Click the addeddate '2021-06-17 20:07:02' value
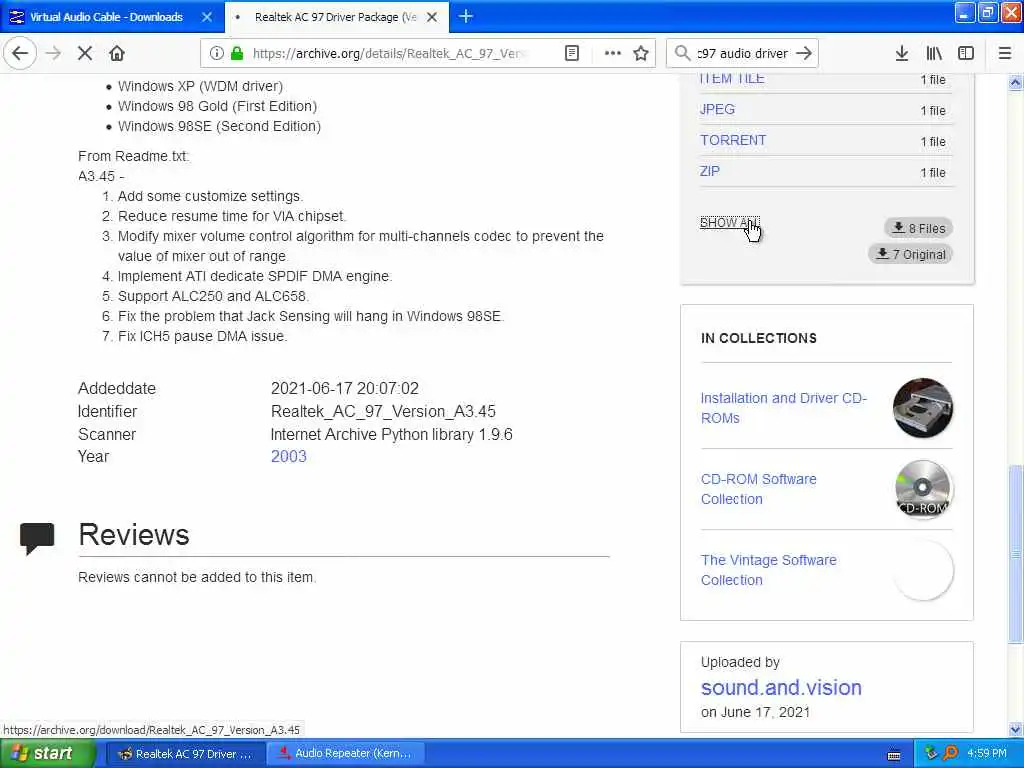The image size is (1024, 768). point(345,389)
